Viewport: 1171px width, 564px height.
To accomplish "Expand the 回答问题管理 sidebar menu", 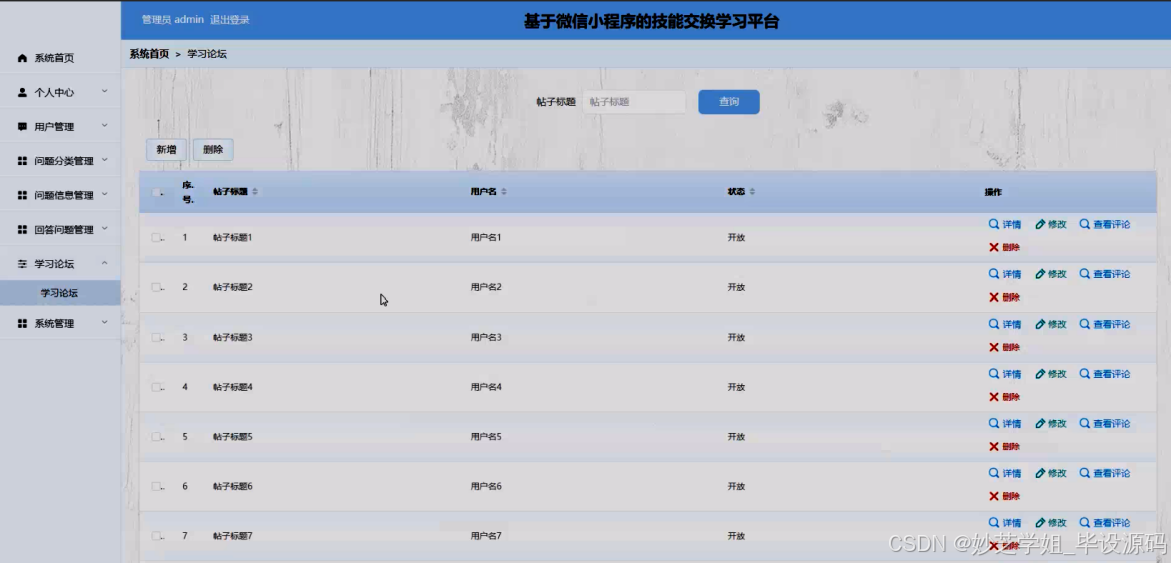I will [60, 229].
